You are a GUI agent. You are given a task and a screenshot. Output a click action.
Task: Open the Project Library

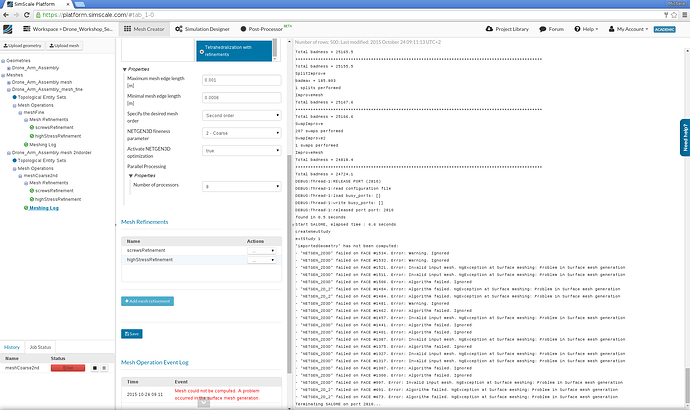[x=507, y=29]
